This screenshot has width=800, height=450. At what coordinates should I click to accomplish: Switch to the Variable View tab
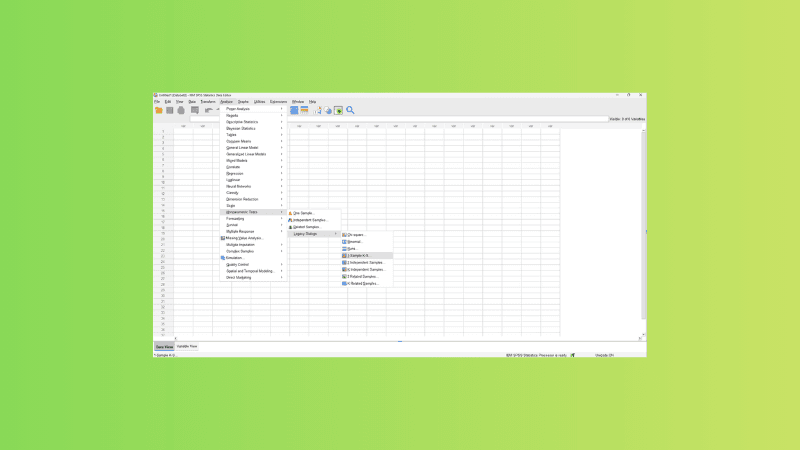(x=187, y=346)
